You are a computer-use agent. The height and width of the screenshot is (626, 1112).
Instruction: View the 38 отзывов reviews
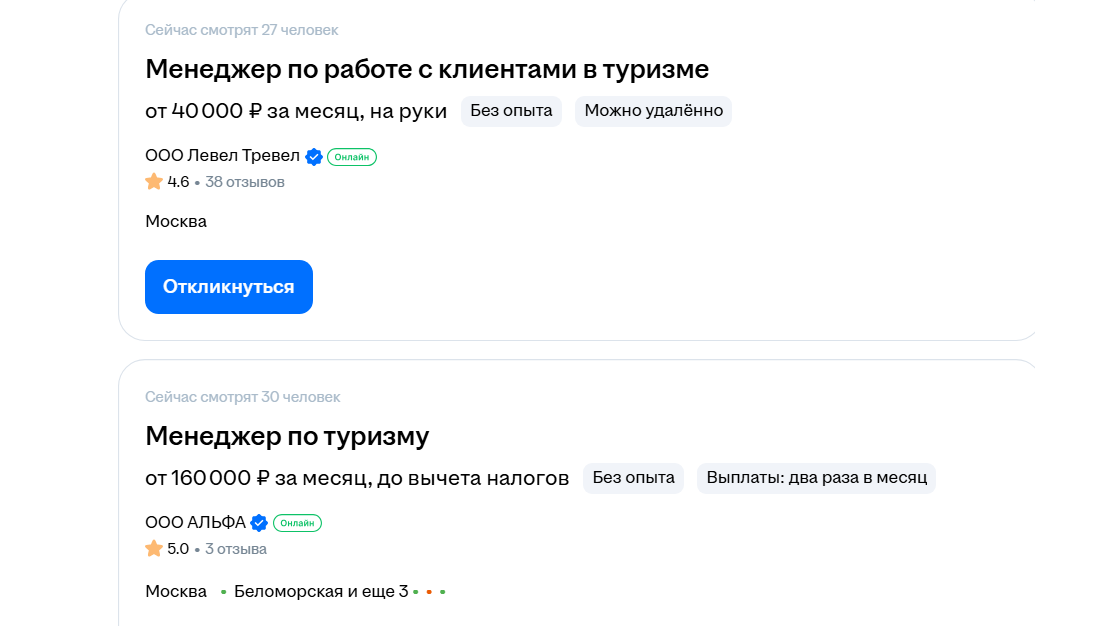pyautogui.click(x=245, y=182)
